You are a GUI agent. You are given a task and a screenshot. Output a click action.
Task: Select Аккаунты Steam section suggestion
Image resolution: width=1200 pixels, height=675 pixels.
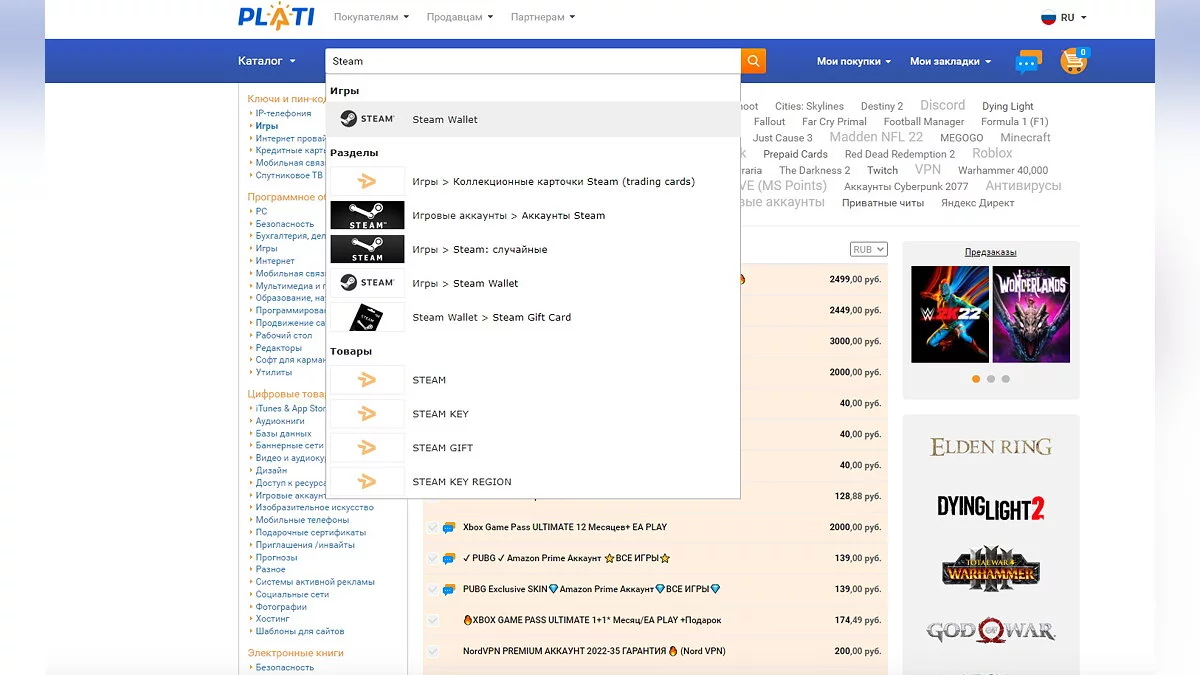tap(508, 215)
